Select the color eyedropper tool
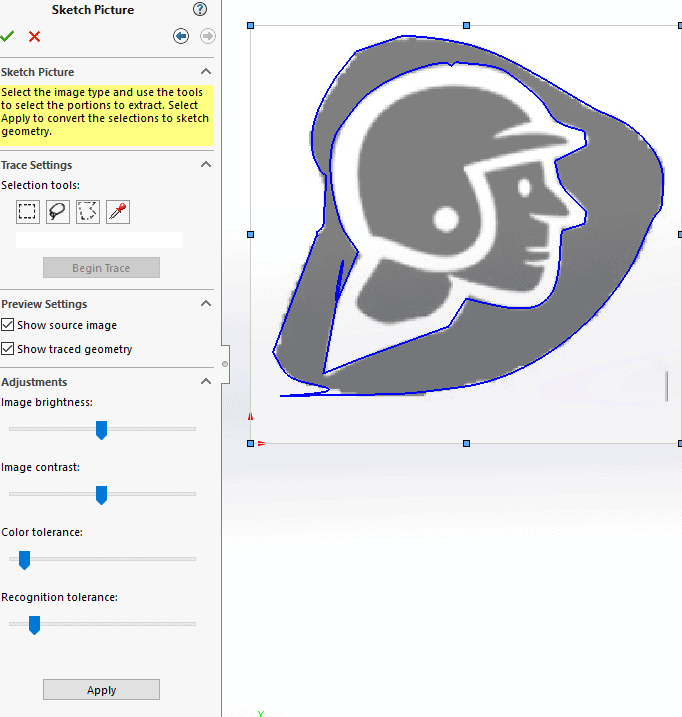 click(118, 212)
